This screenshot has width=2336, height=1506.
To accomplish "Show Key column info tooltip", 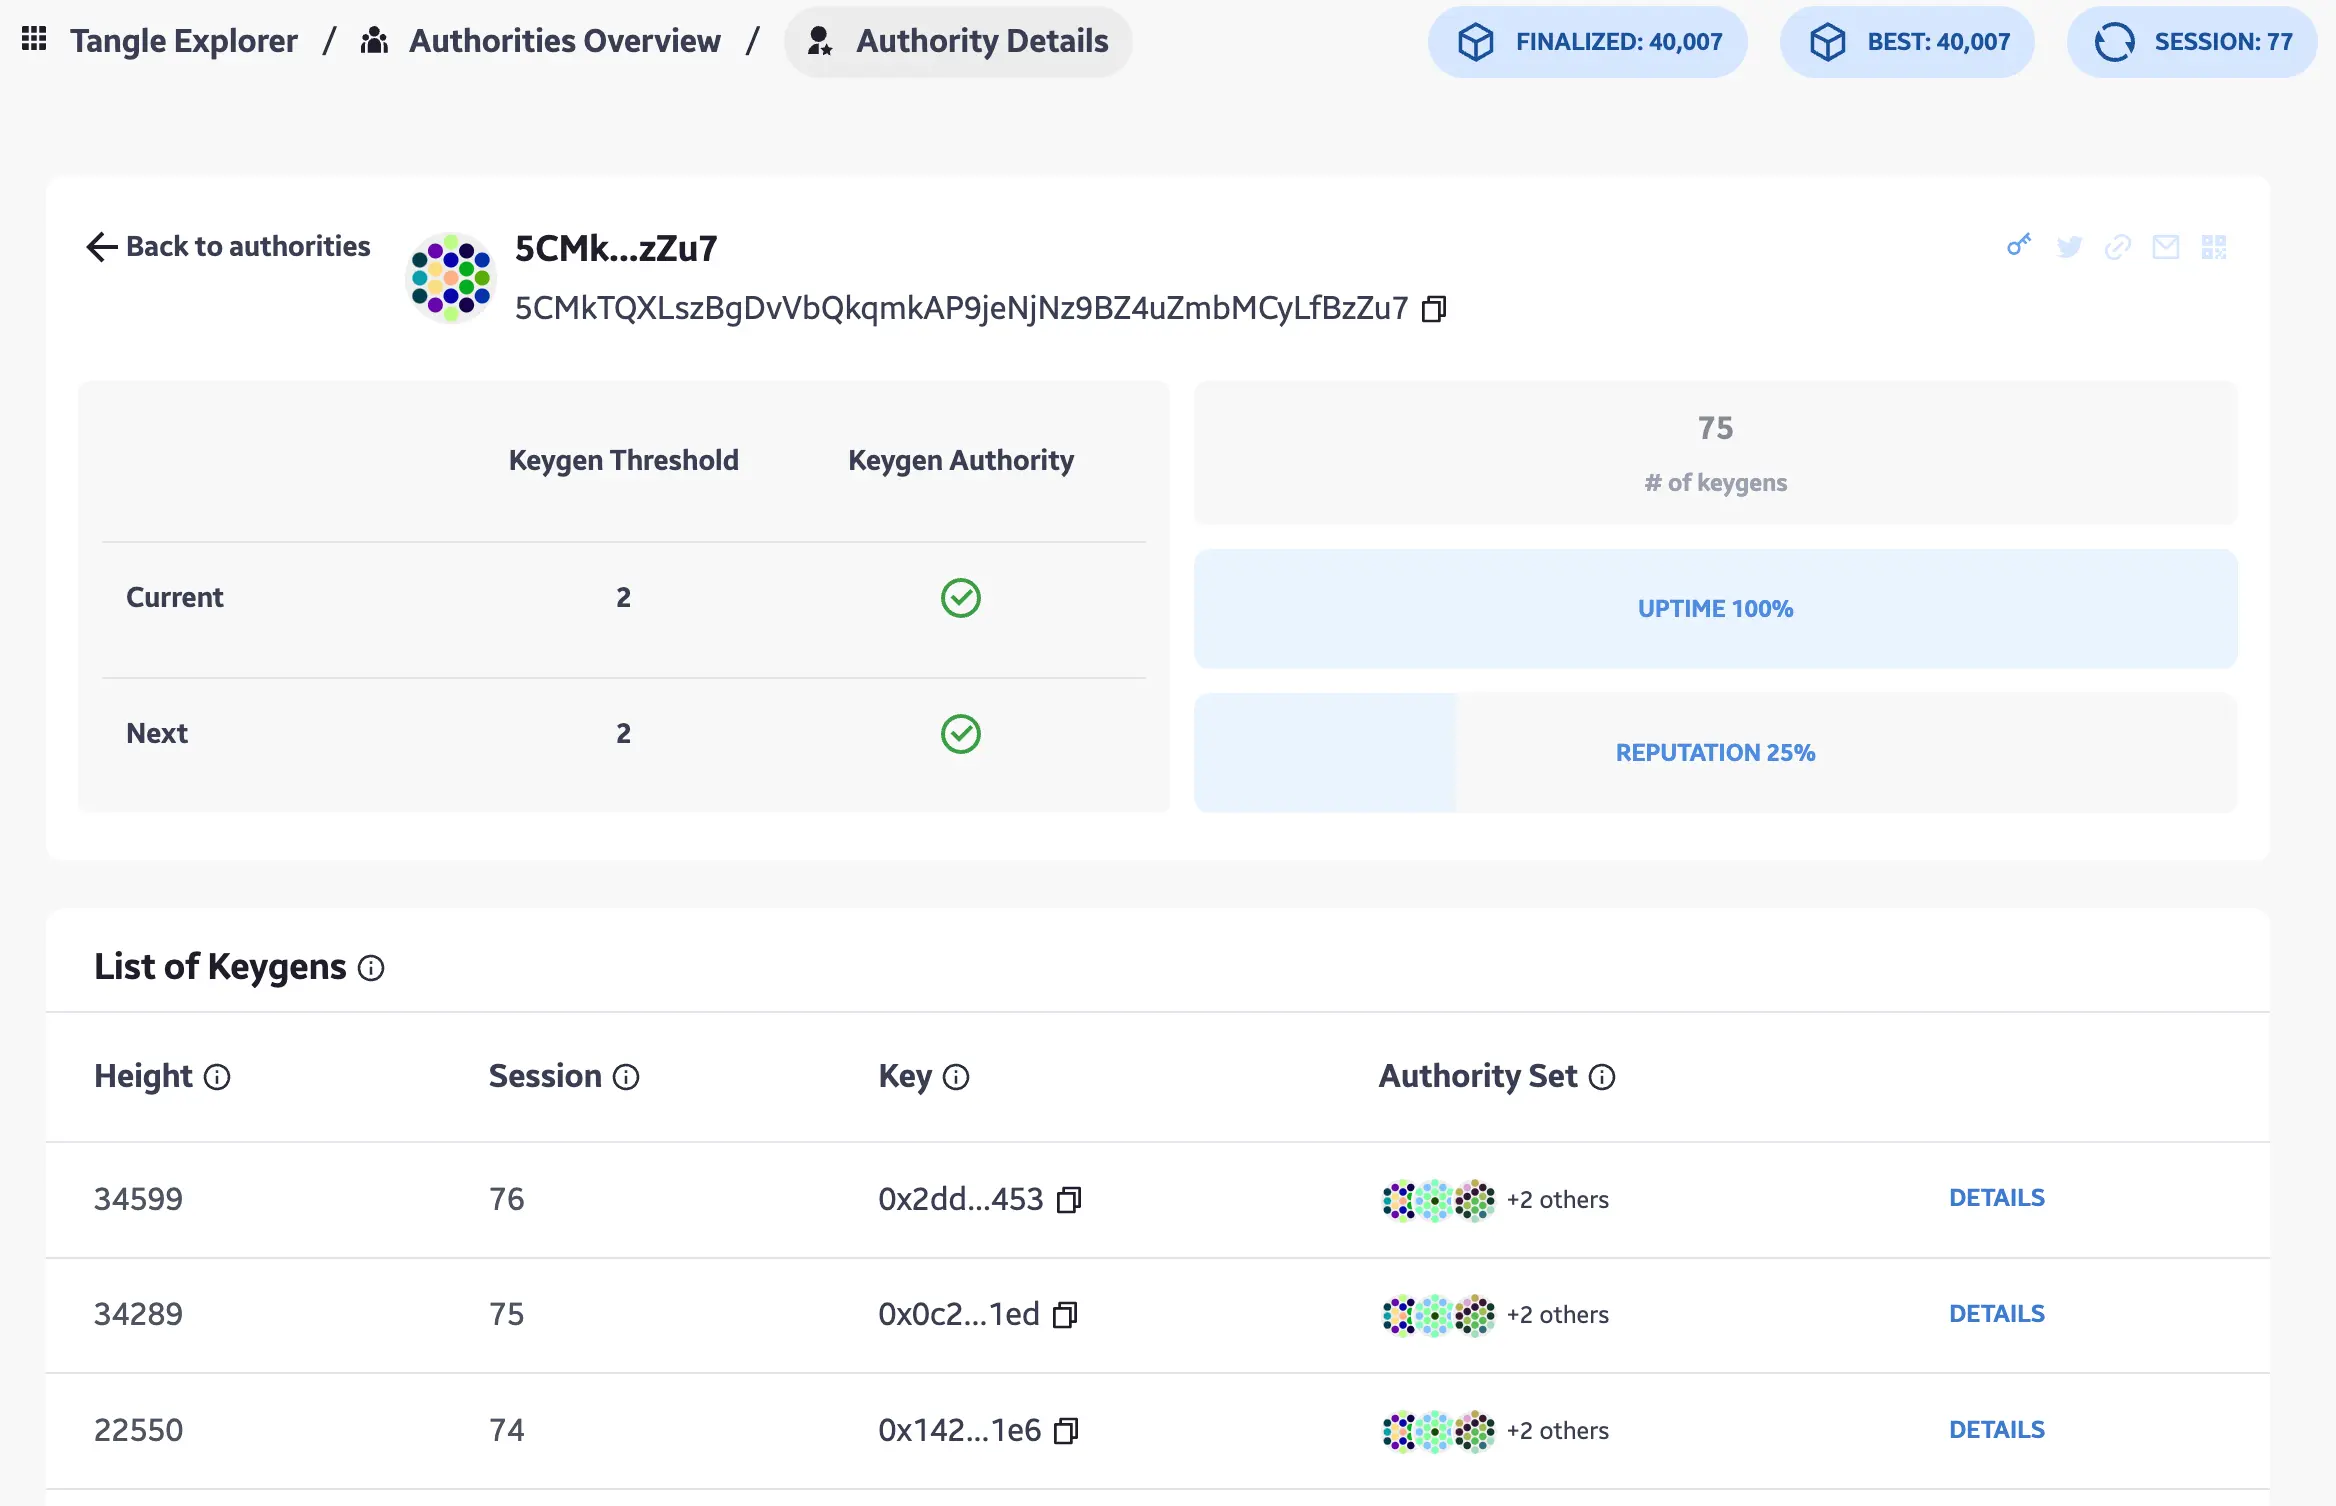I will click(x=956, y=1077).
